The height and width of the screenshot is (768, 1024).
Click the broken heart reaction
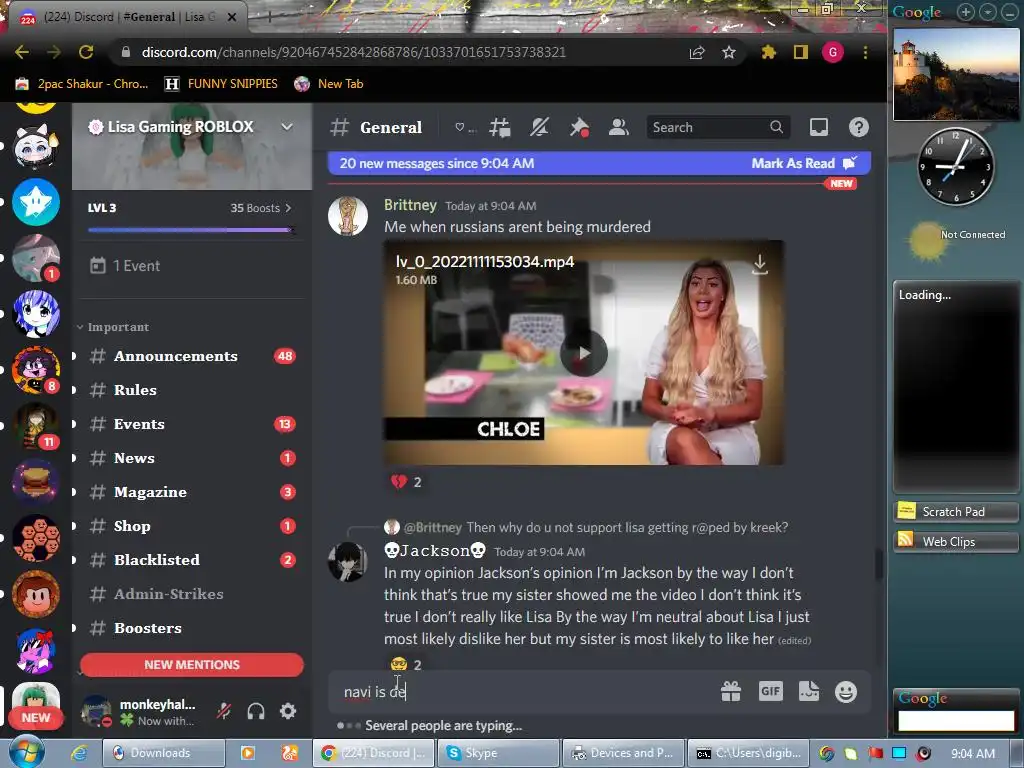tap(406, 482)
